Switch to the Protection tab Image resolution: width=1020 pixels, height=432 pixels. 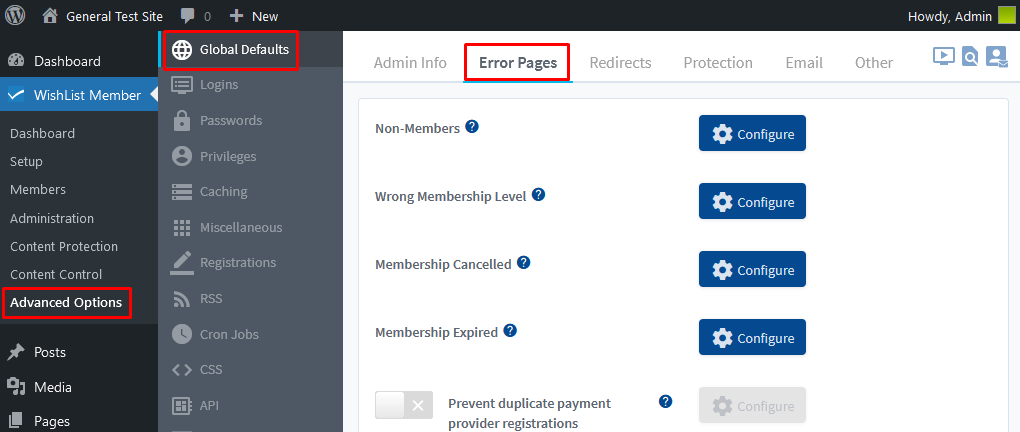pyautogui.click(x=718, y=62)
